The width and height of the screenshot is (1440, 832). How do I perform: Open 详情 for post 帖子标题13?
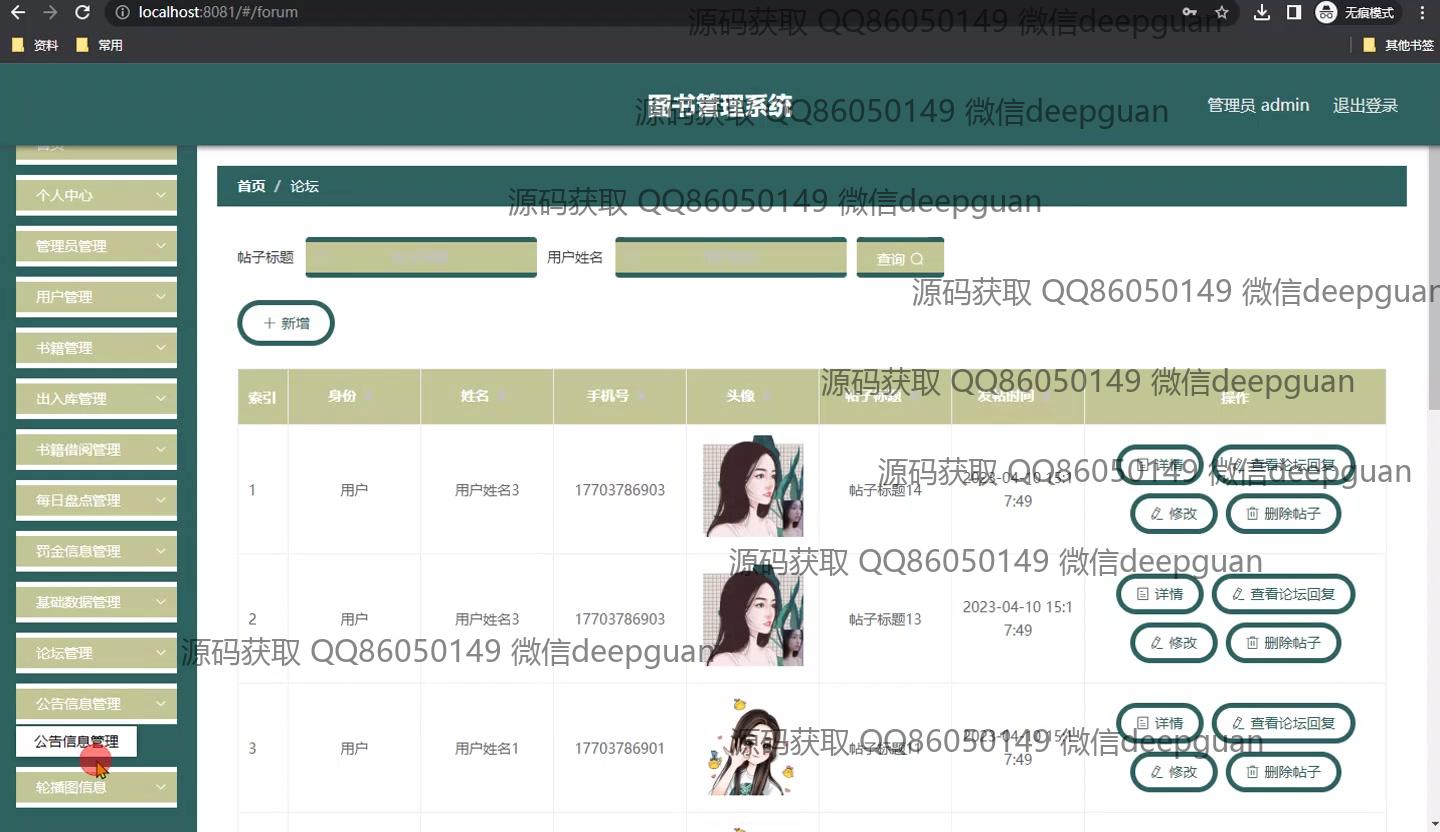pyautogui.click(x=1159, y=594)
